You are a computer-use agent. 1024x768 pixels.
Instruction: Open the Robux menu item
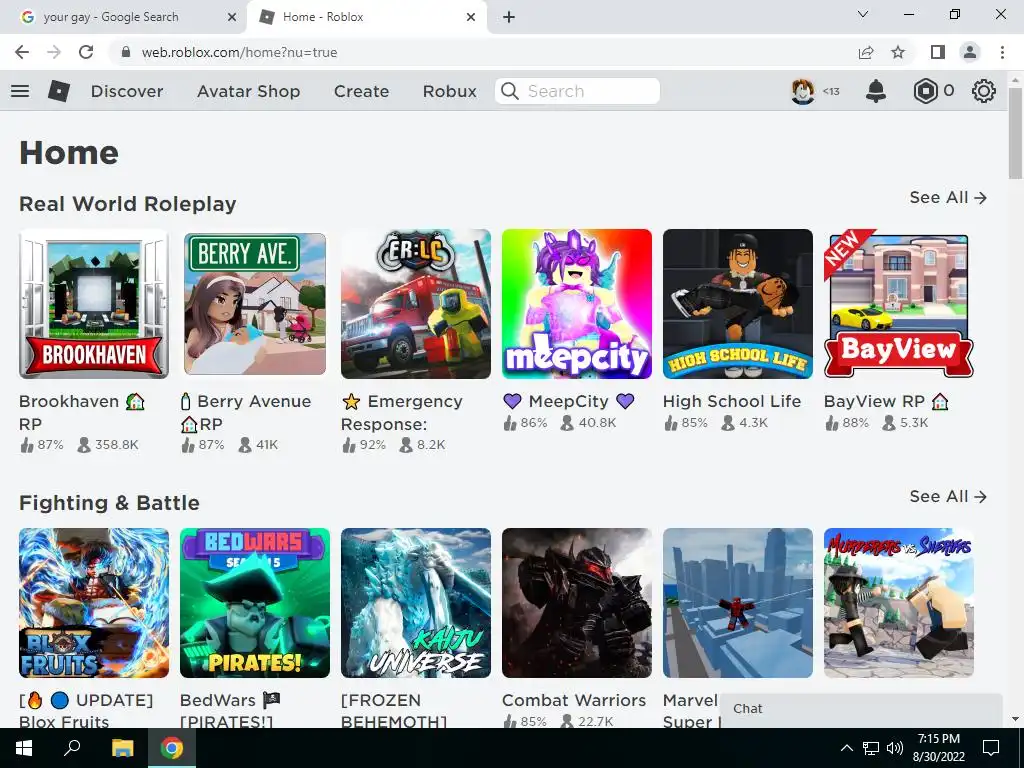(x=449, y=91)
